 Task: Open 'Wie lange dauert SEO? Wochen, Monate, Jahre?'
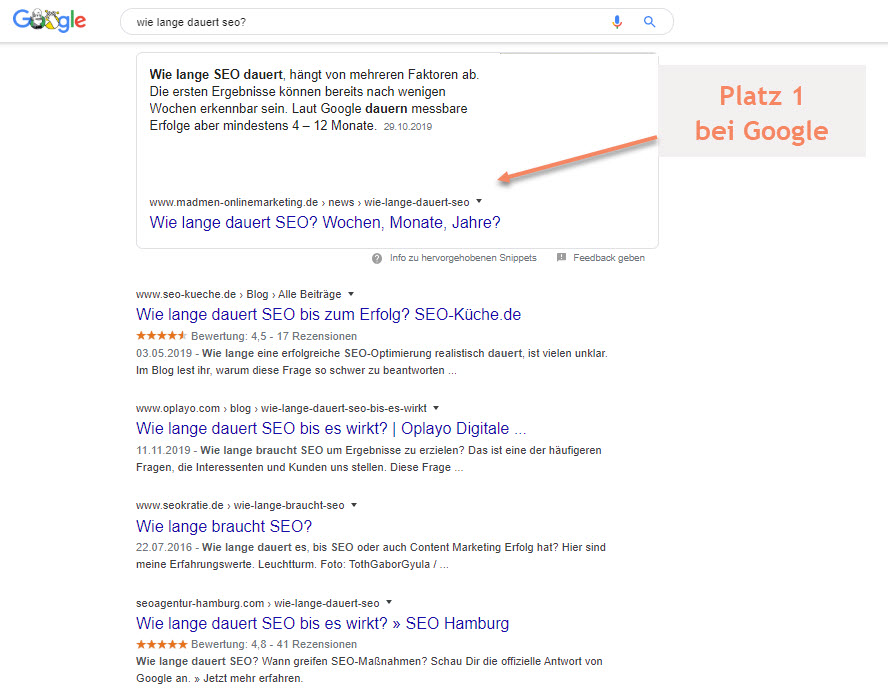(325, 223)
